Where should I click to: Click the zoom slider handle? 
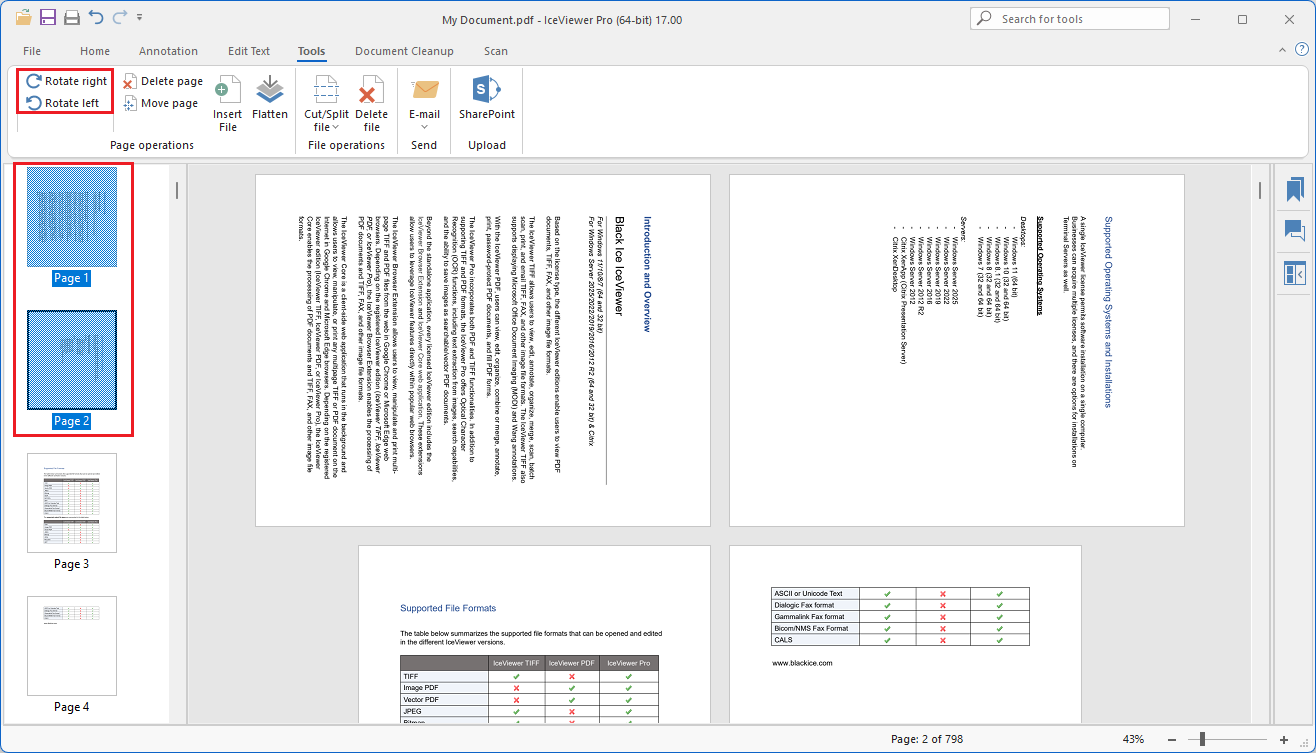point(1202,739)
